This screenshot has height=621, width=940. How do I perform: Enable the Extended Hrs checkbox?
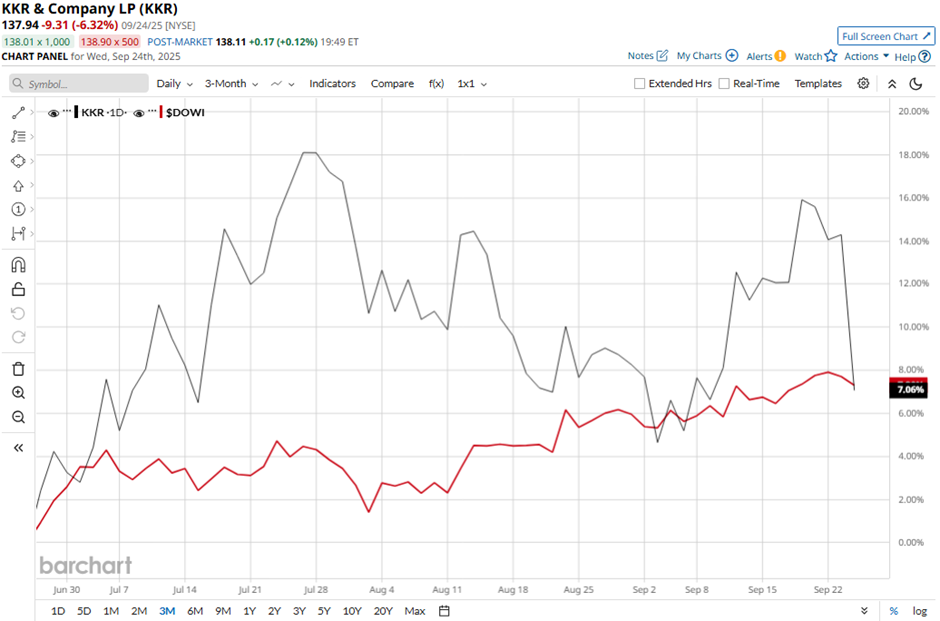[x=640, y=83]
